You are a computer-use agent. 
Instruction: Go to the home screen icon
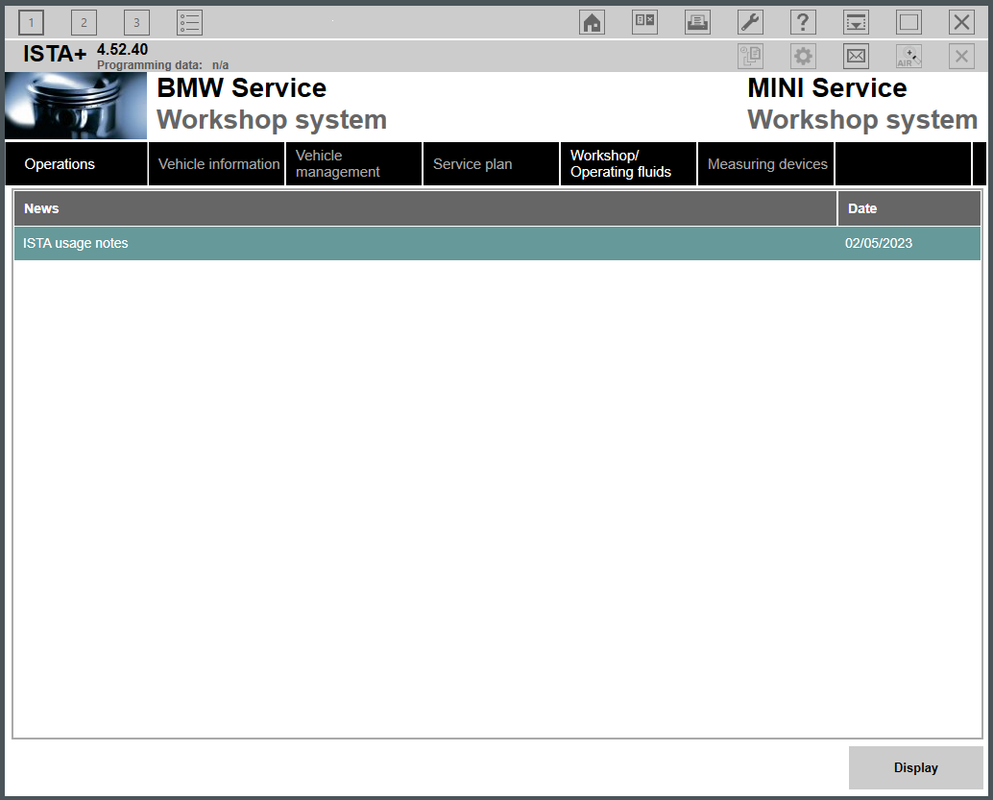pos(592,23)
